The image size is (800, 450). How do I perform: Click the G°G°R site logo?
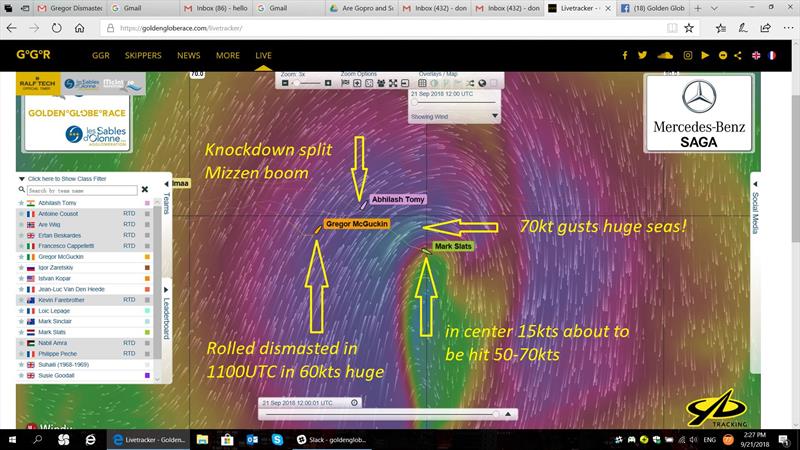pos(33,55)
